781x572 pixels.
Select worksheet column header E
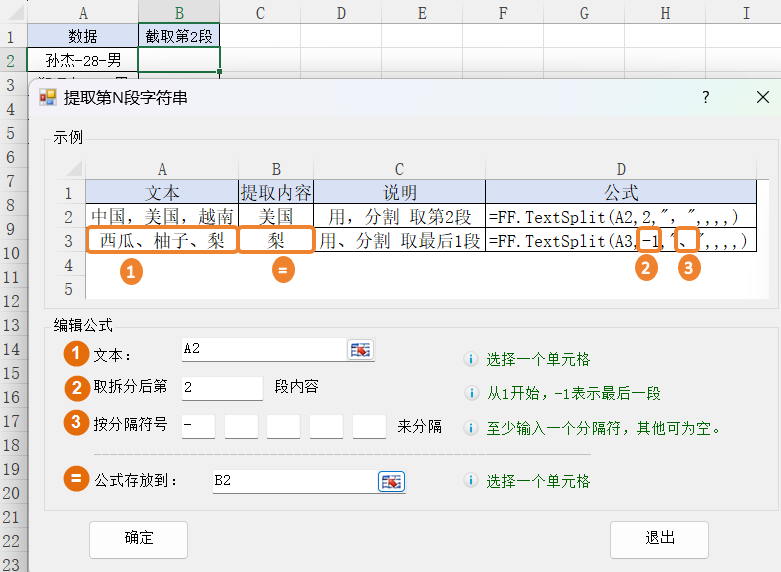422,12
